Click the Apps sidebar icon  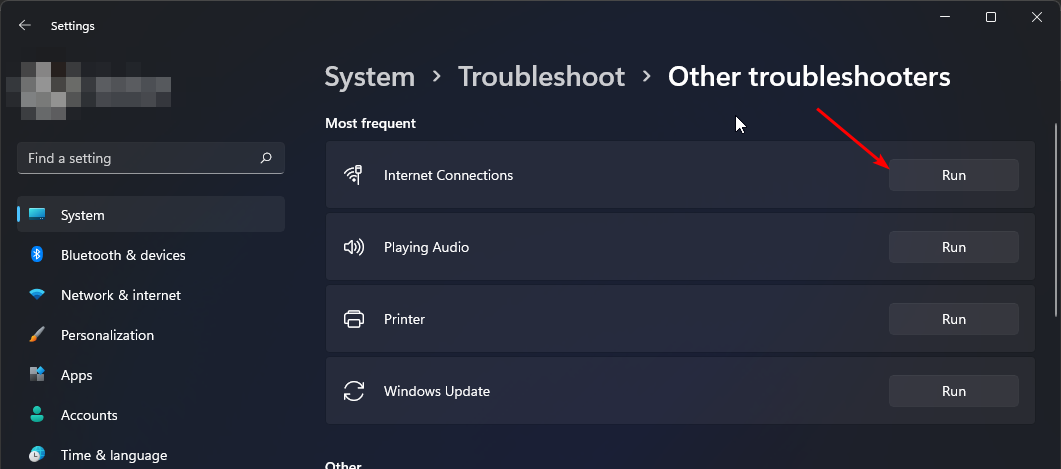point(37,375)
